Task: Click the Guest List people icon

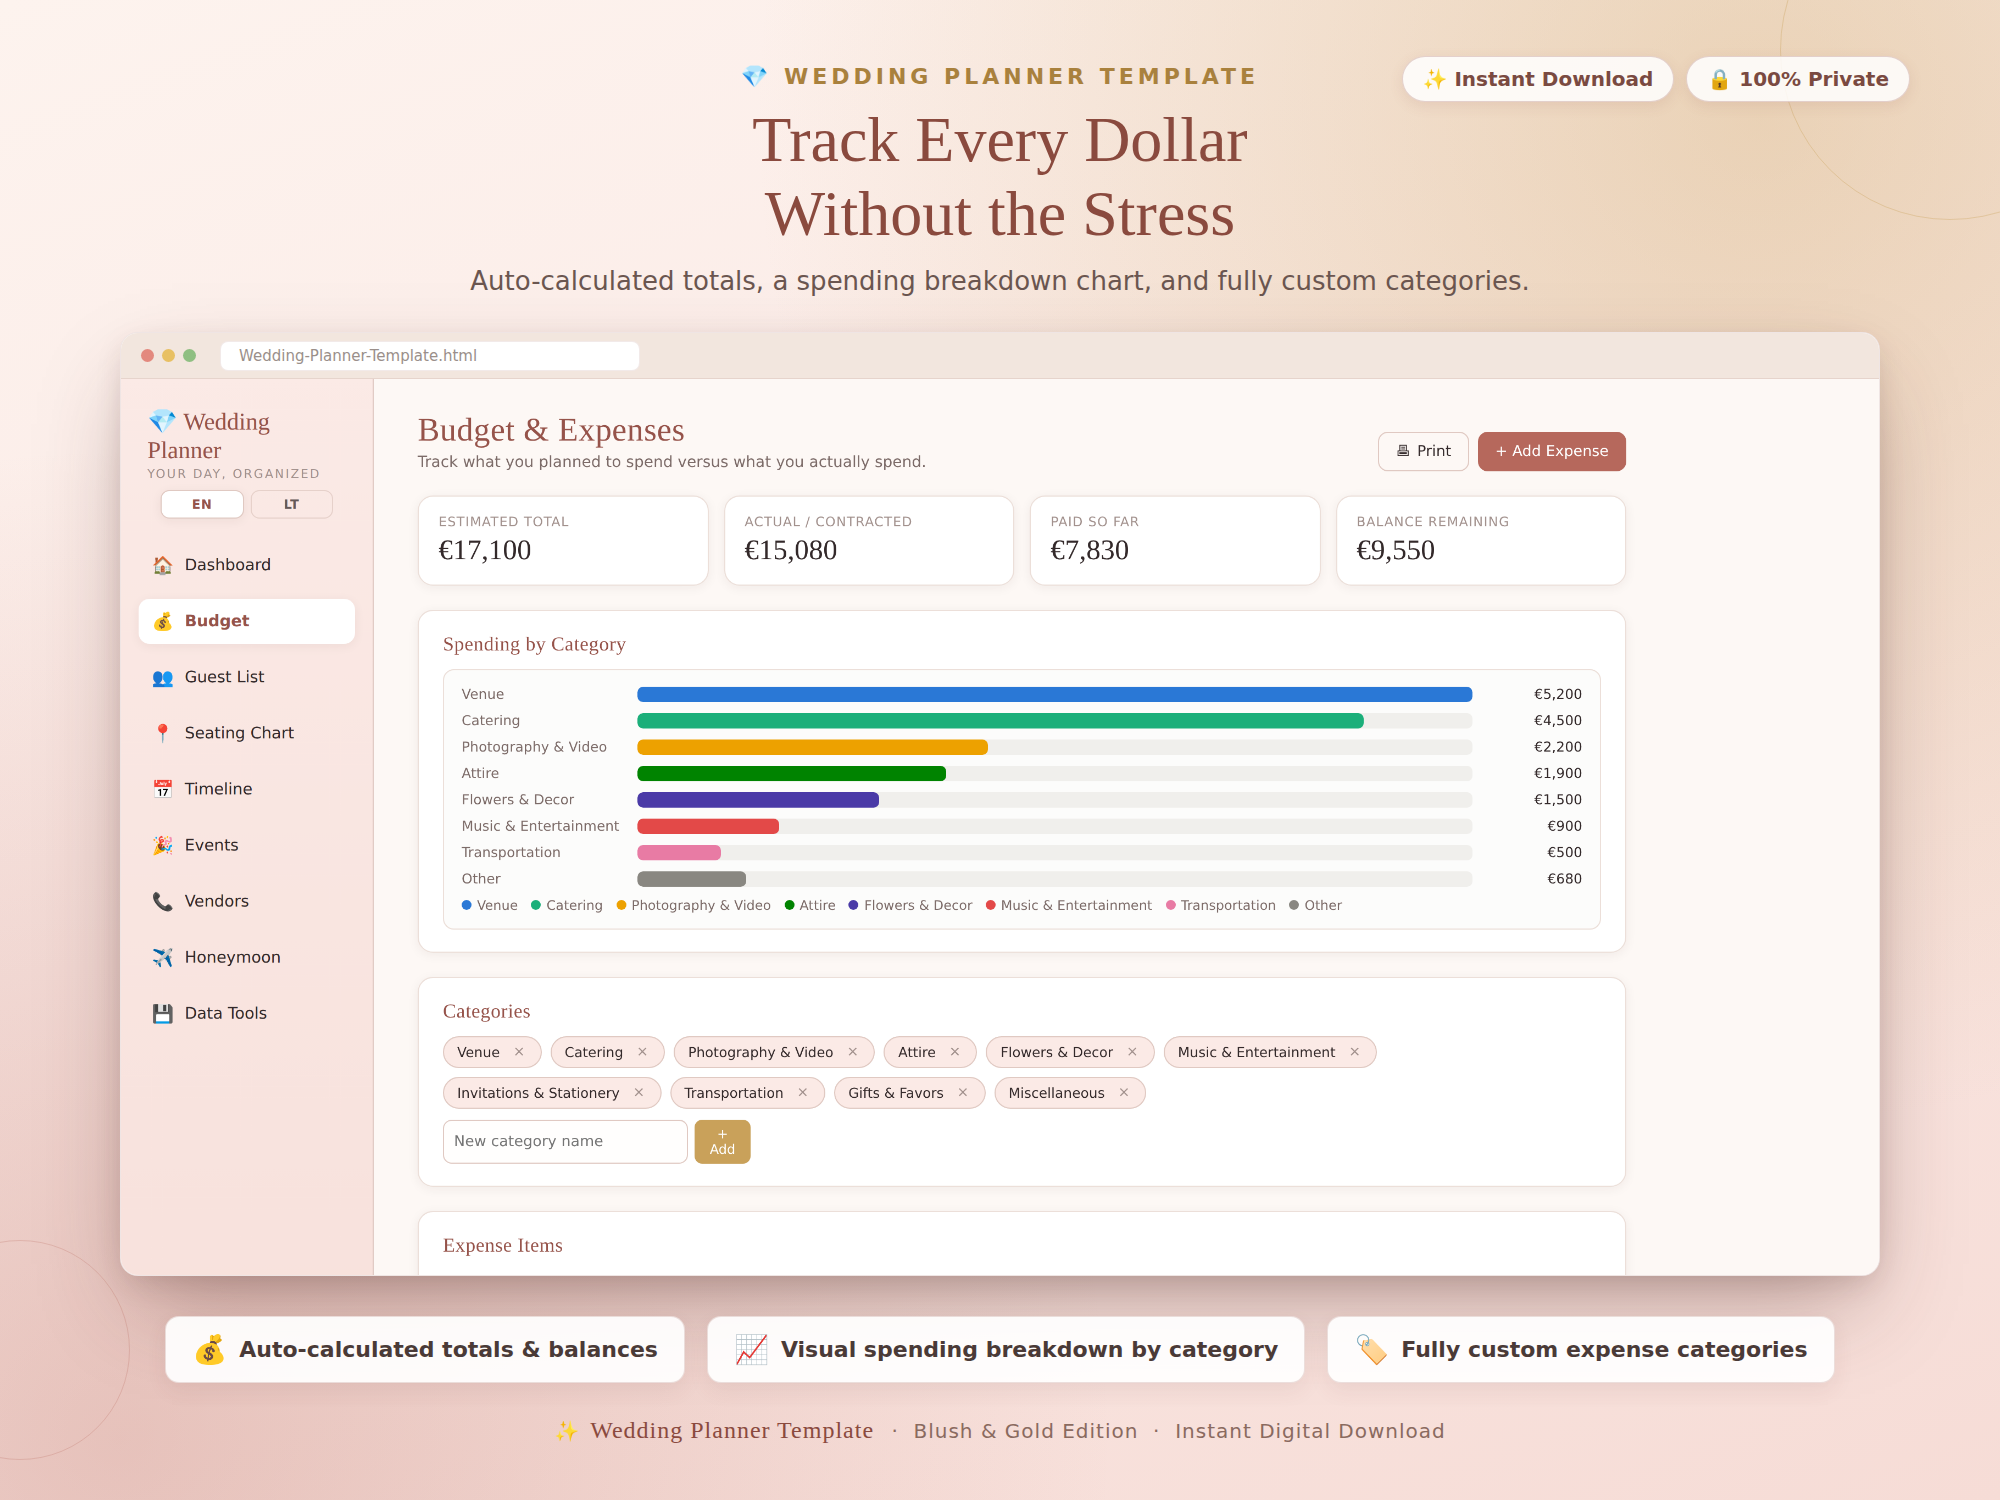Action: pyautogui.click(x=162, y=677)
